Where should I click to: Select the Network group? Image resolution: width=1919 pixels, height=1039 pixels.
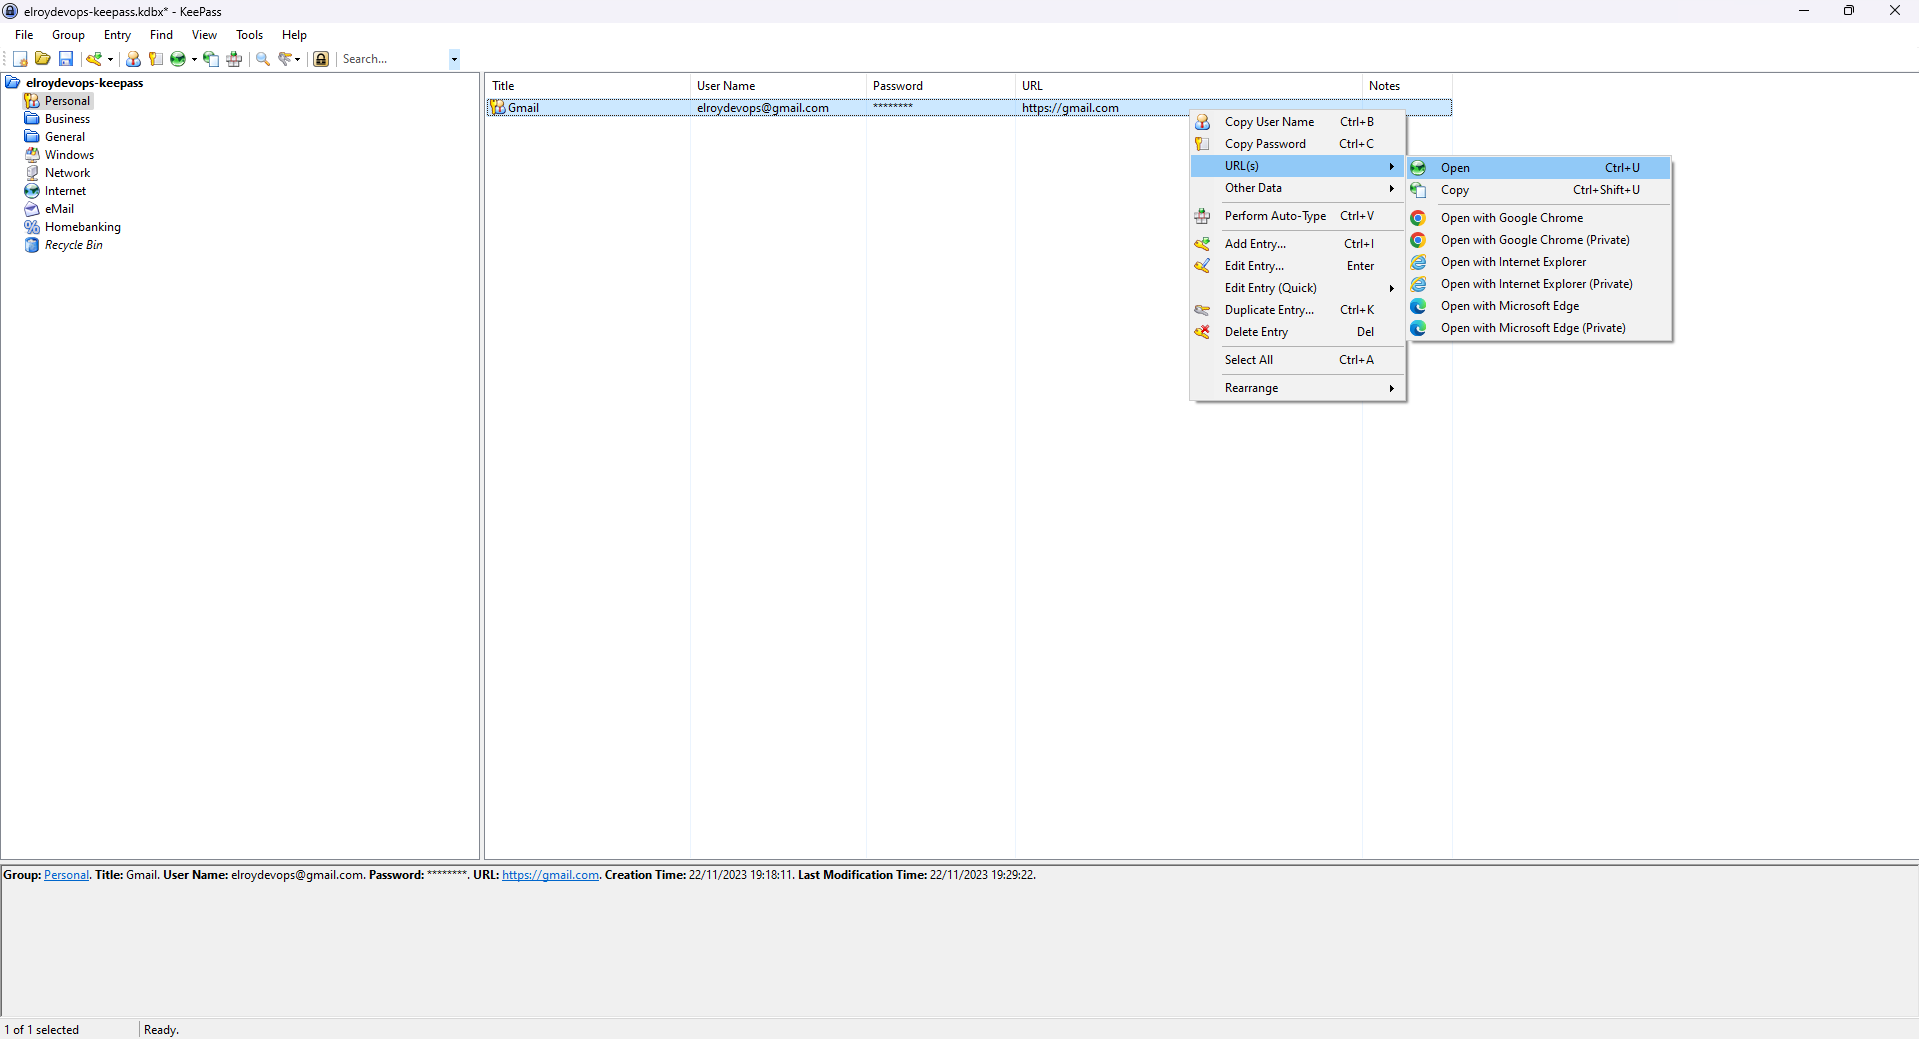click(x=67, y=173)
